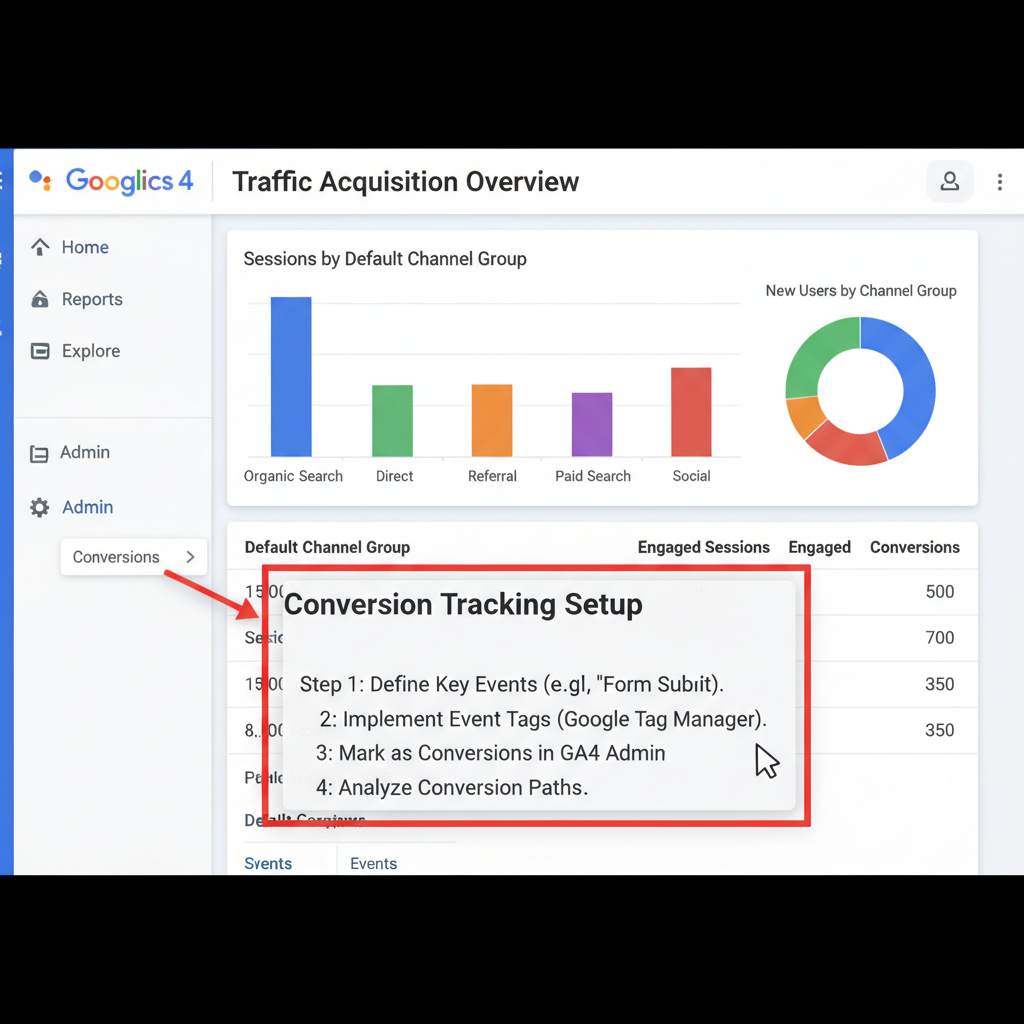Click the upper Admin folder icon

tap(39, 453)
